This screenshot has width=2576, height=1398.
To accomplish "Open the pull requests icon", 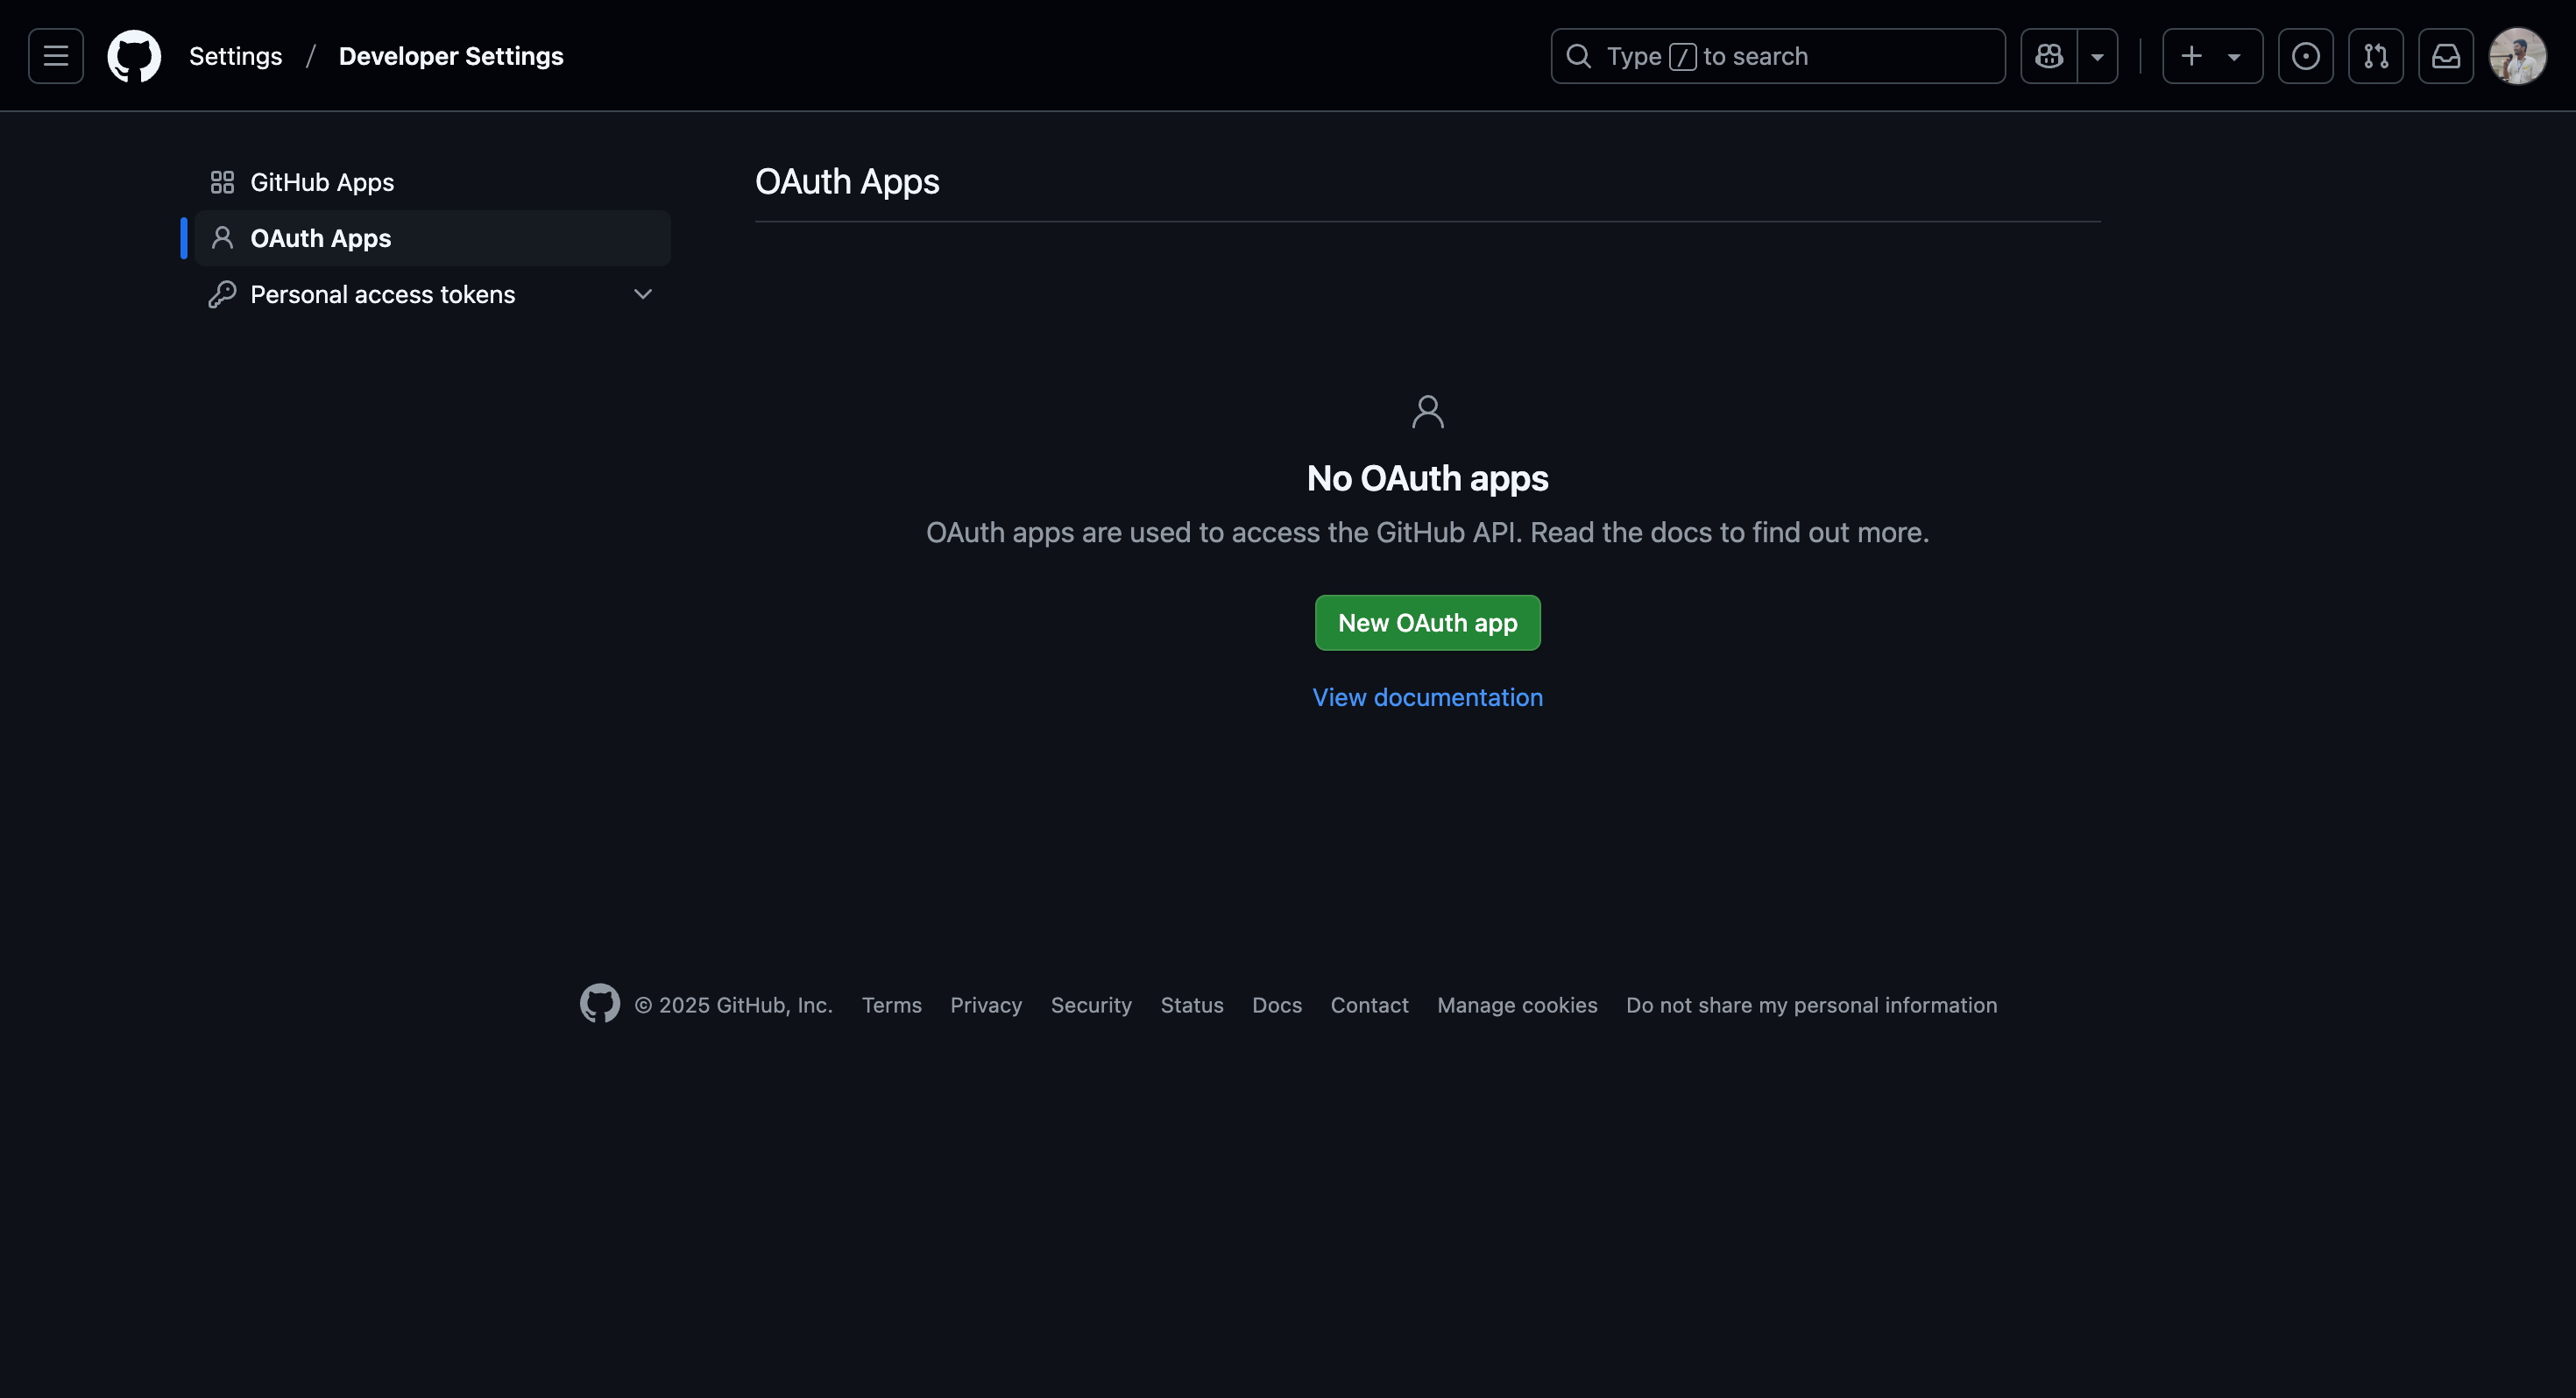I will point(2377,56).
